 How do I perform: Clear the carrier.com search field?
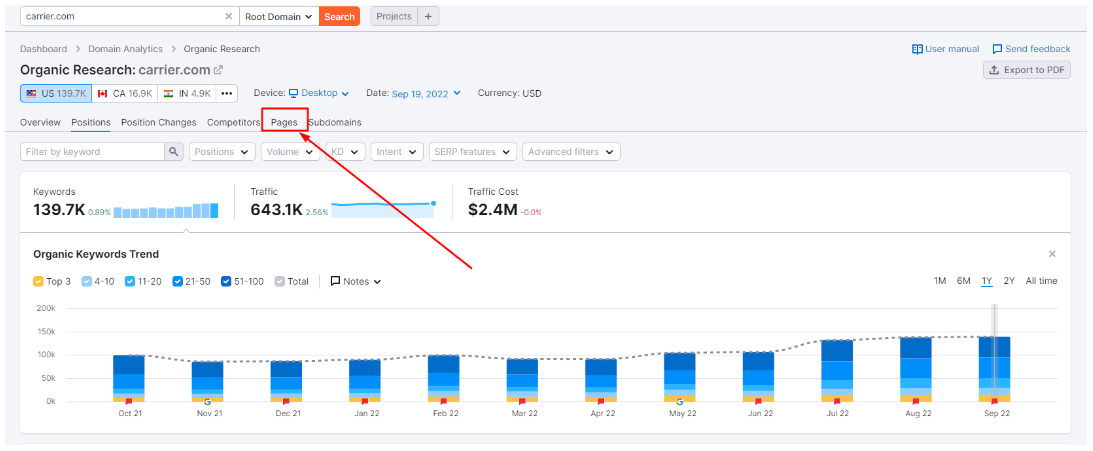[x=229, y=16]
